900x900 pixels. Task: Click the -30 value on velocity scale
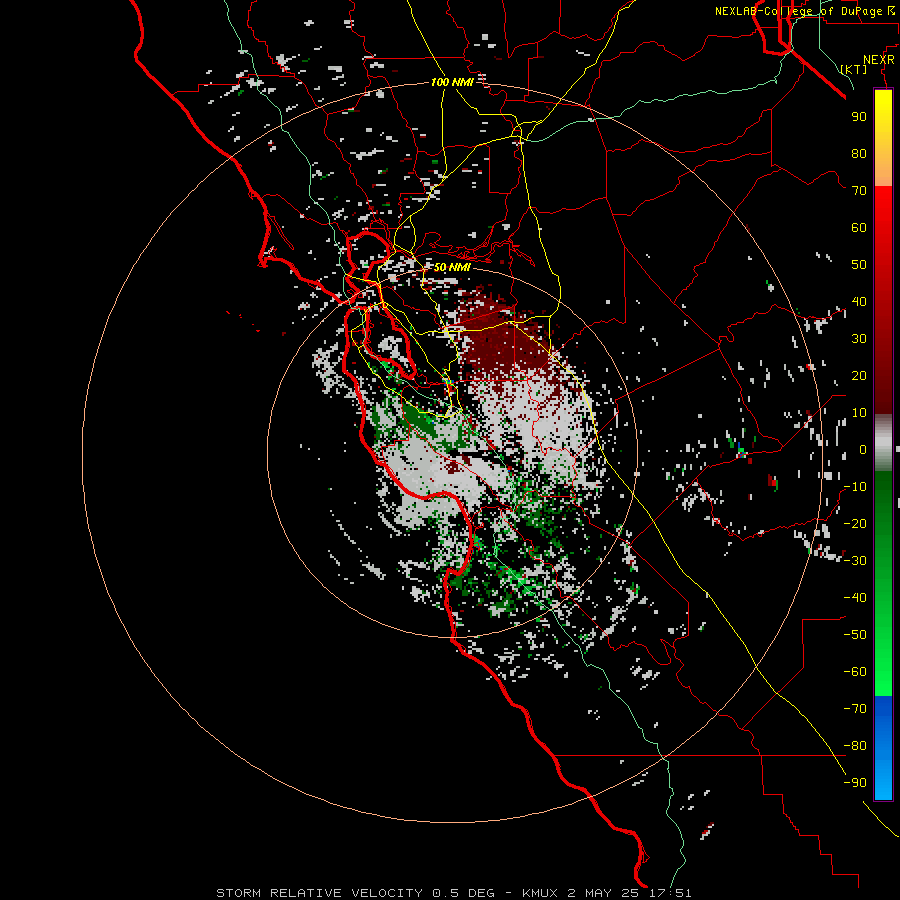pyautogui.click(x=855, y=561)
